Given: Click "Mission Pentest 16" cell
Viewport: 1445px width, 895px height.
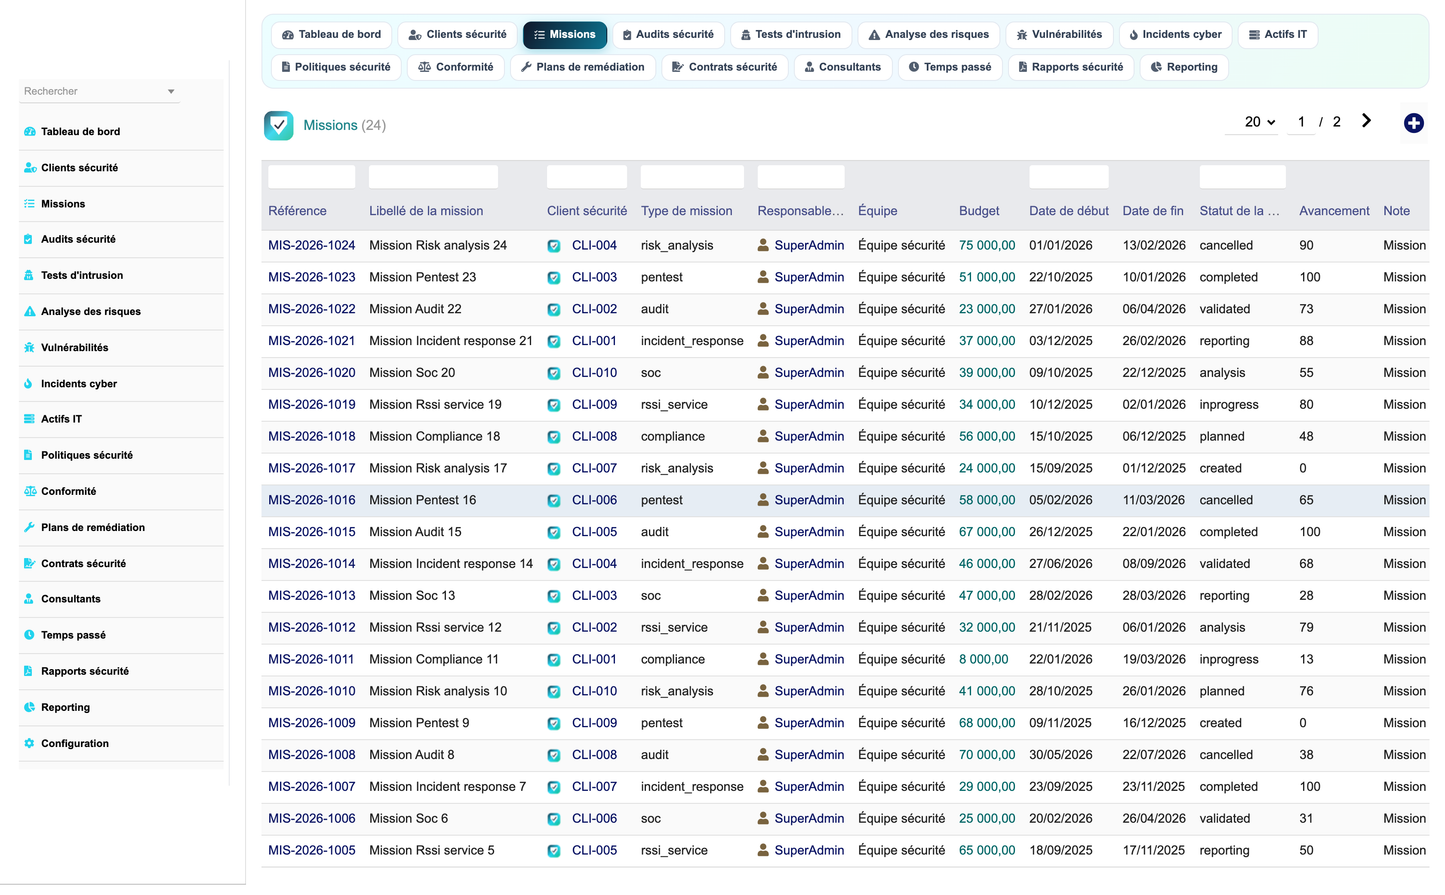Looking at the screenshot, I should (x=422, y=500).
